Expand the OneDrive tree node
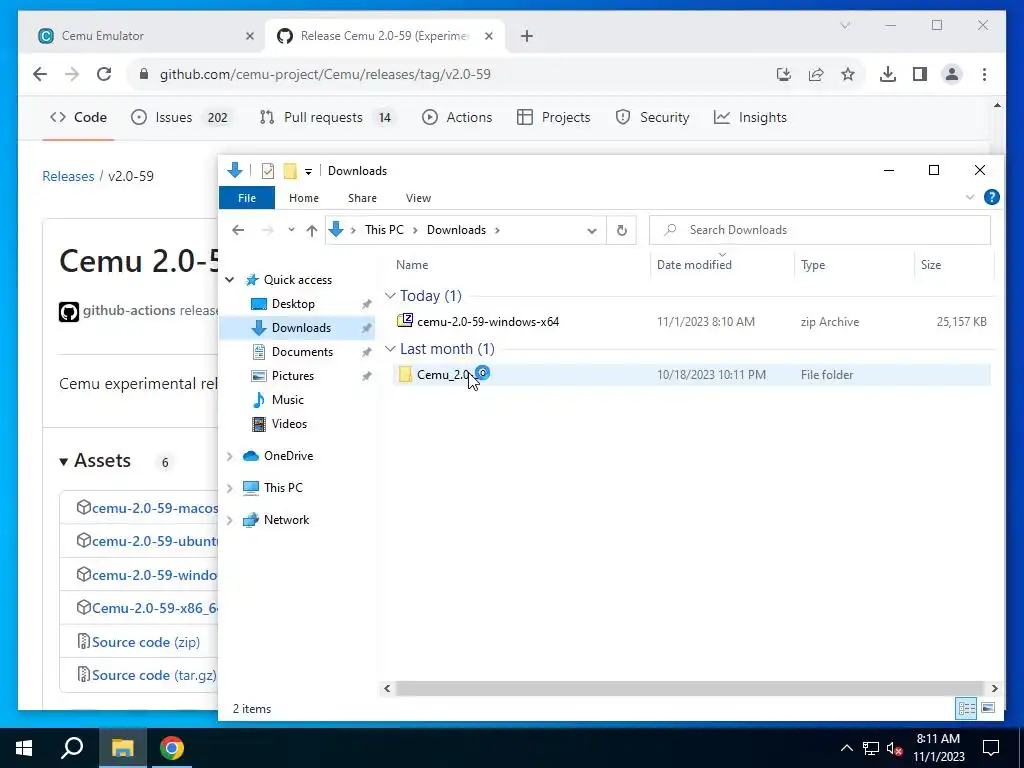1024x768 pixels. [x=230, y=456]
